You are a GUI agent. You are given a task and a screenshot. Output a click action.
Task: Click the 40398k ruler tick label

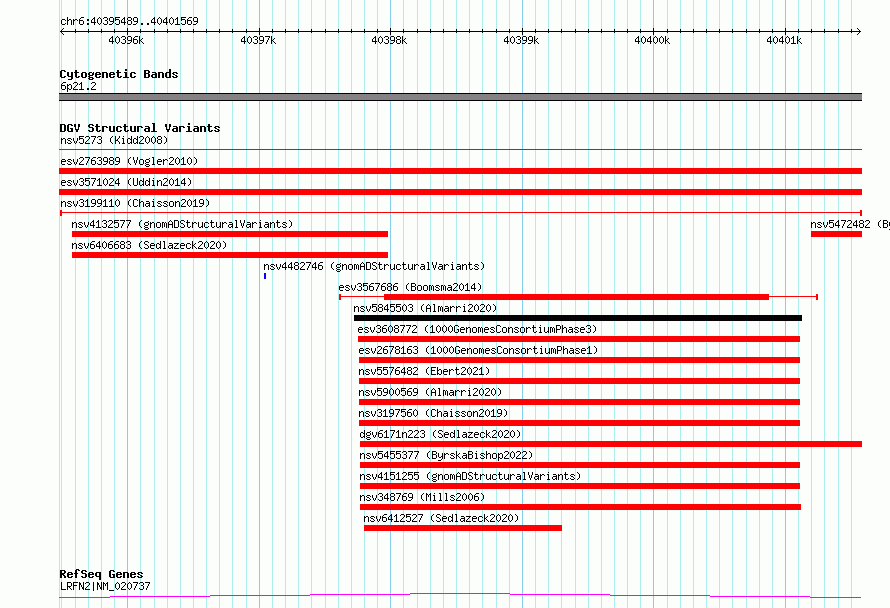[x=389, y=40]
